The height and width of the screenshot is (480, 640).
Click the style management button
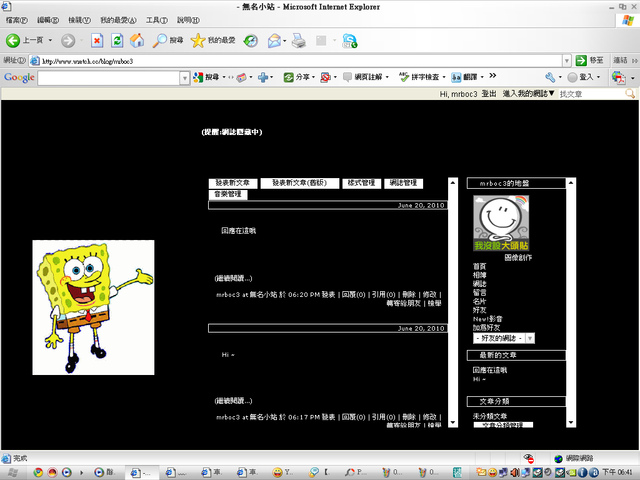pos(361,183)
